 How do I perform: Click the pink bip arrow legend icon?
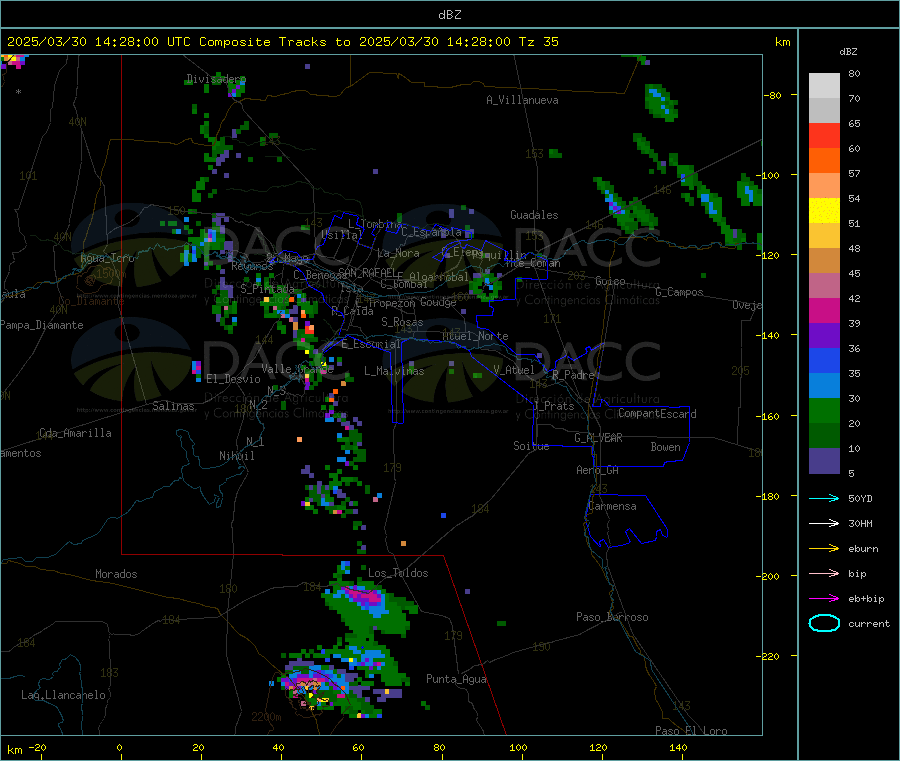(x=824, y=573)
